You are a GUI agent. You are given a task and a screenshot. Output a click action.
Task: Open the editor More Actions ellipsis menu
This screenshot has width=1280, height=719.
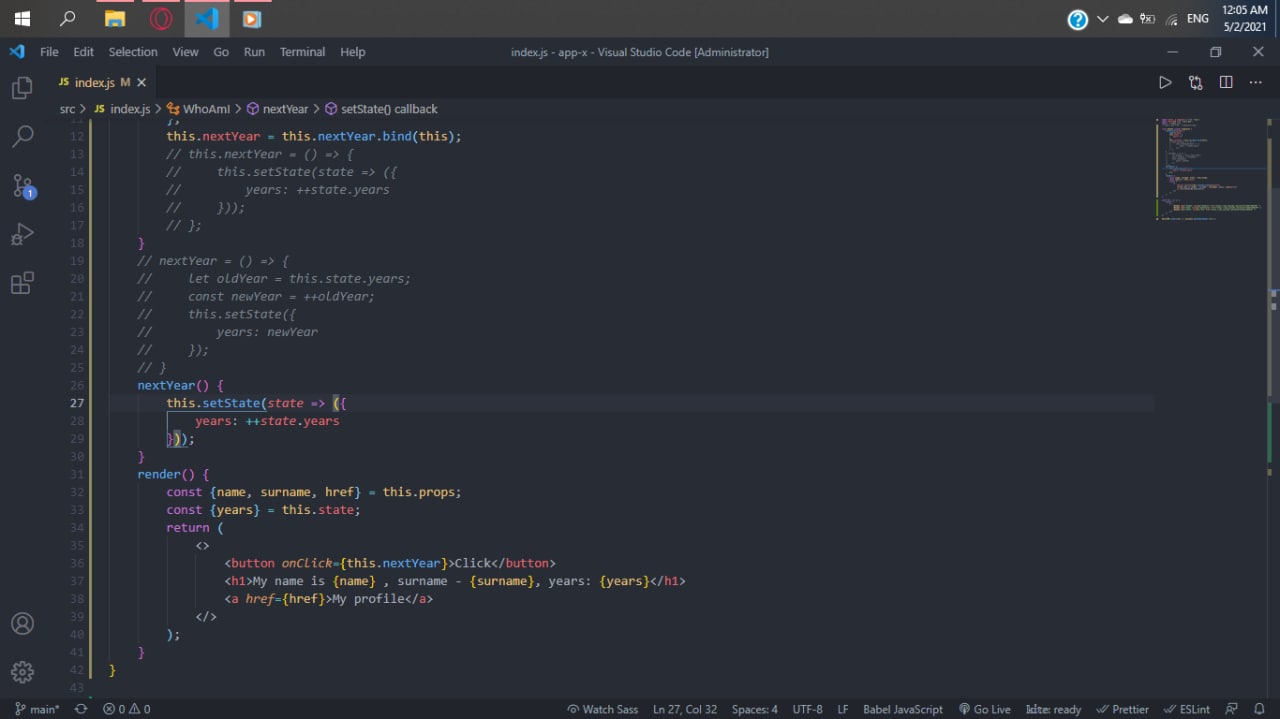1256,83
